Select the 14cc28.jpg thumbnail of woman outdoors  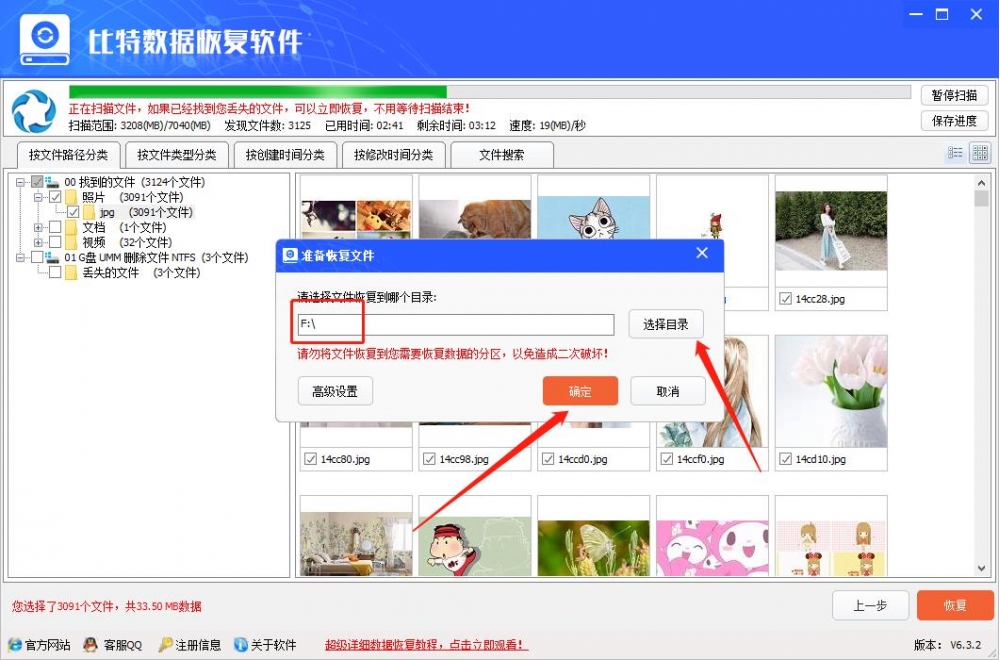point(831,231)
